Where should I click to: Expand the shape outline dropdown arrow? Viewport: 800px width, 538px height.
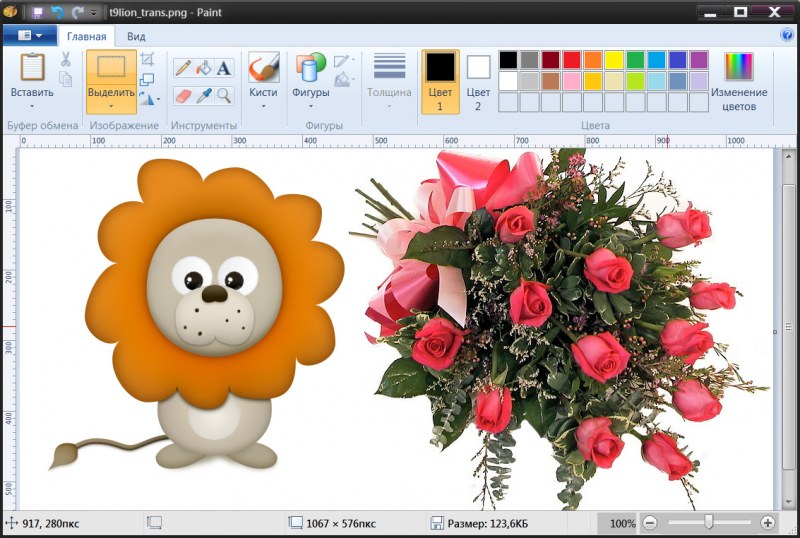(353, 60)
